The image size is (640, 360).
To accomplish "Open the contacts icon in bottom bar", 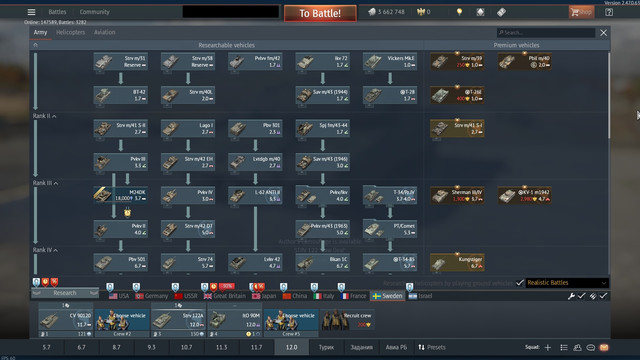I will [577, 347].
